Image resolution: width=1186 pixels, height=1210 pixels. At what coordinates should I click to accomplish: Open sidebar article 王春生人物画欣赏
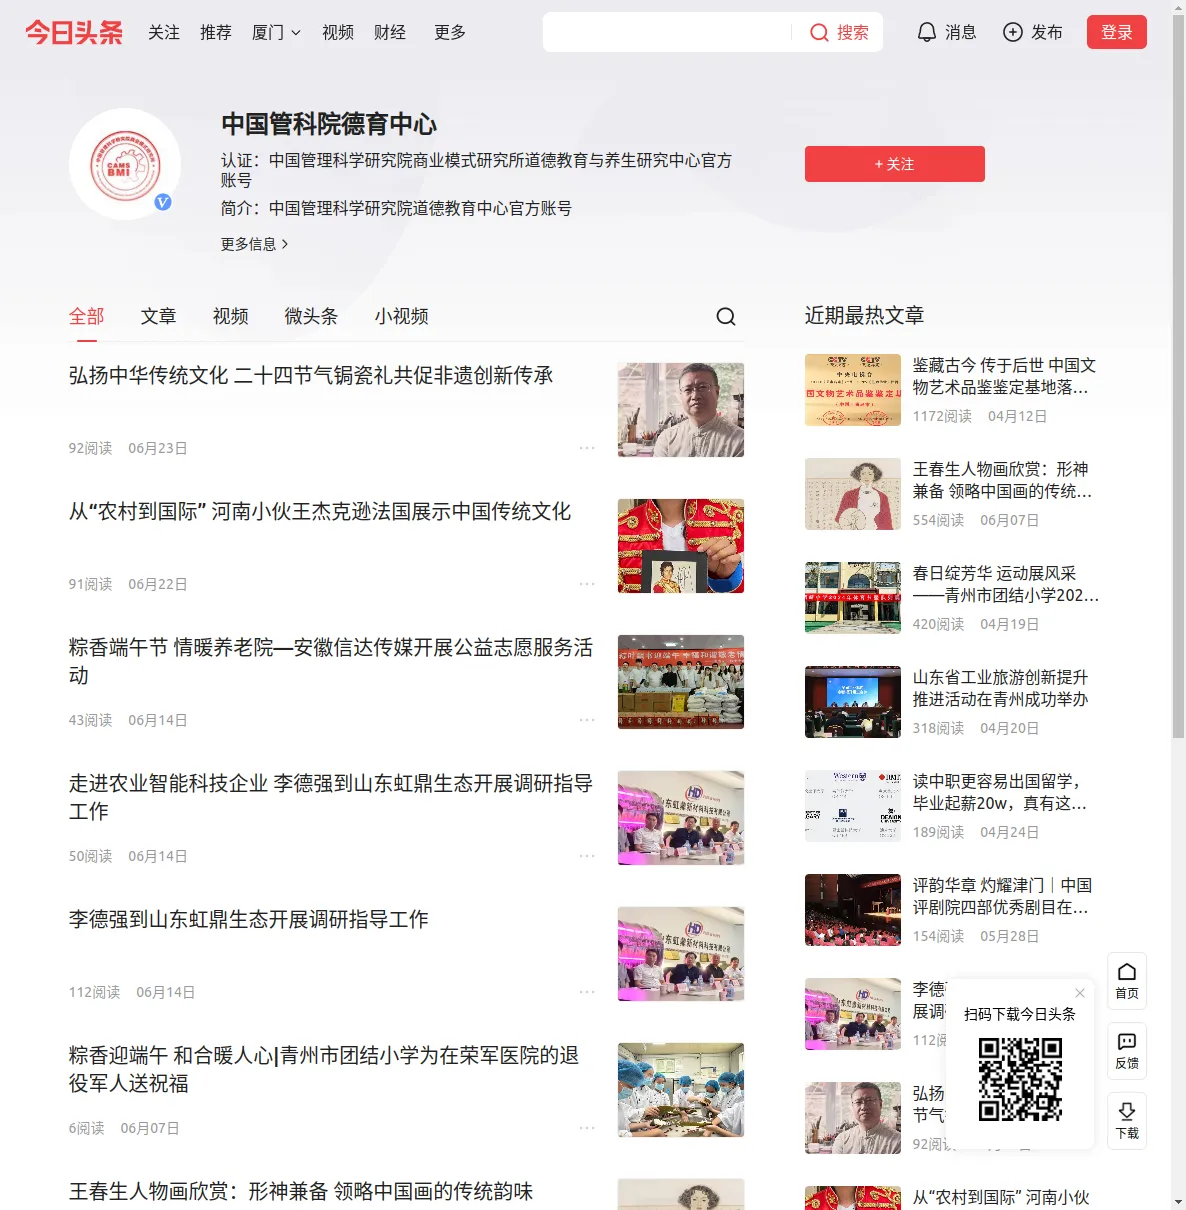(x=1003, y=480)
